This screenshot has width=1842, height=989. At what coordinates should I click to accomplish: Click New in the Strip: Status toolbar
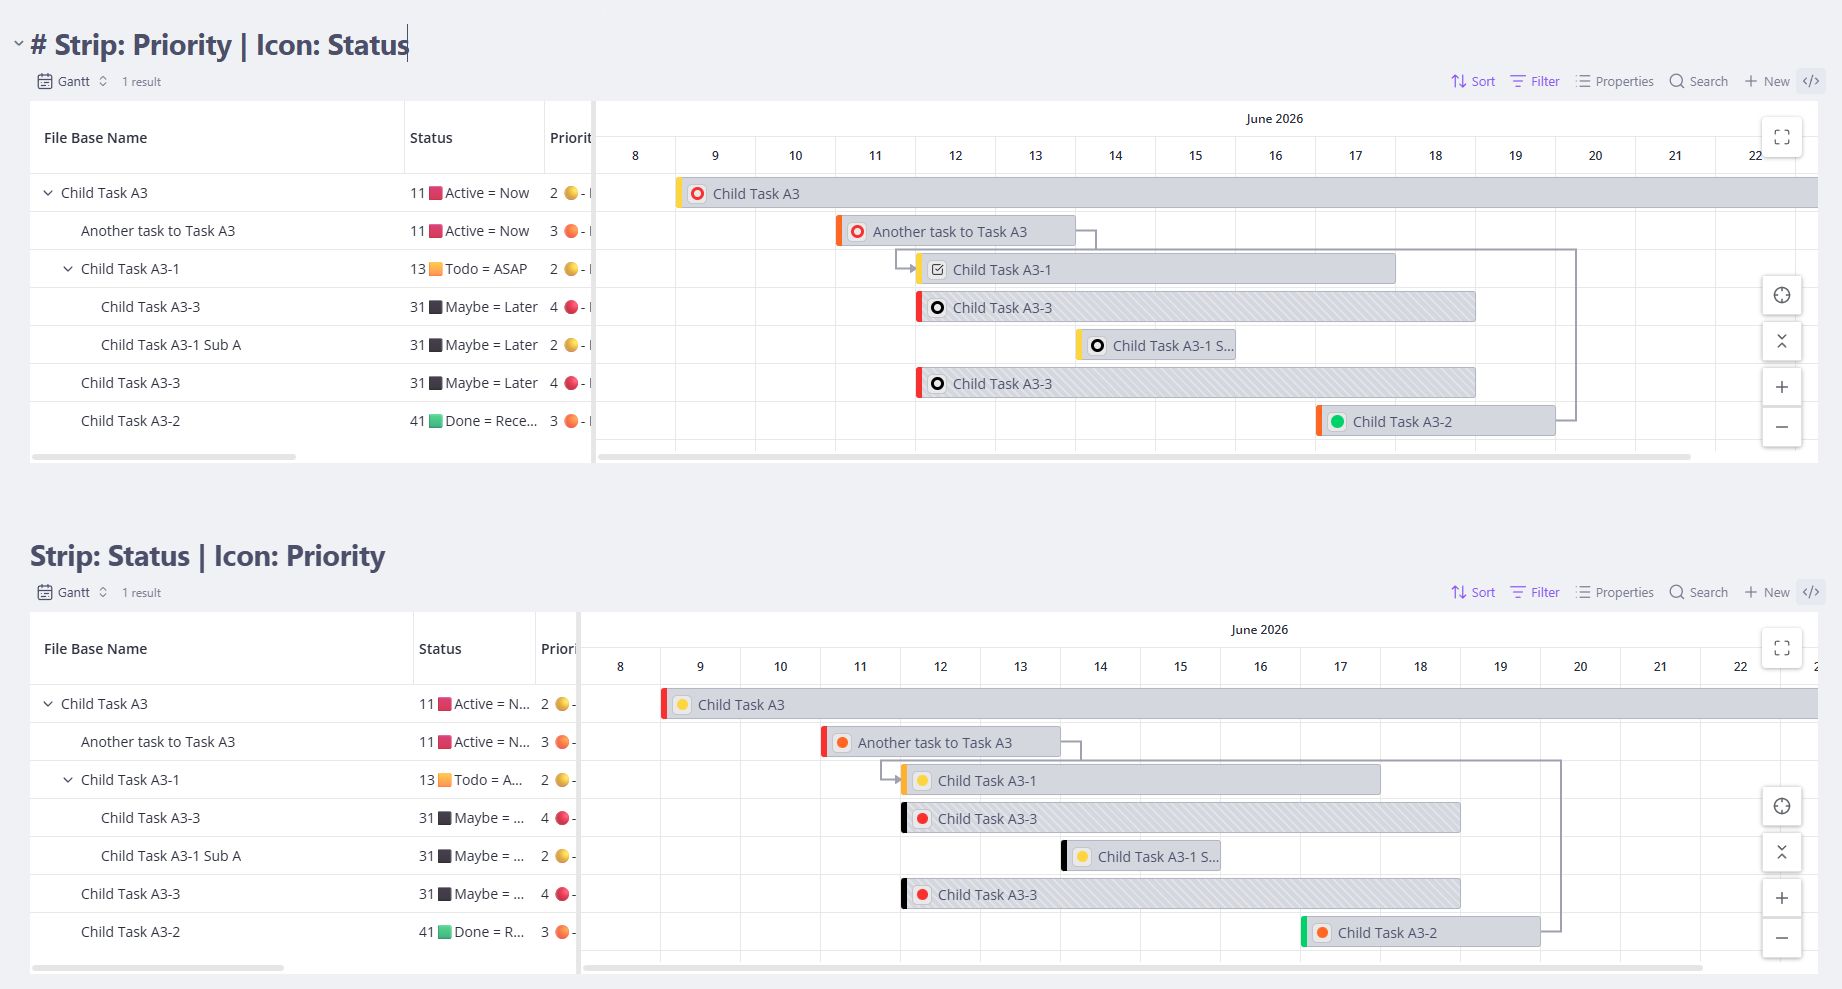pos(1767,593)
